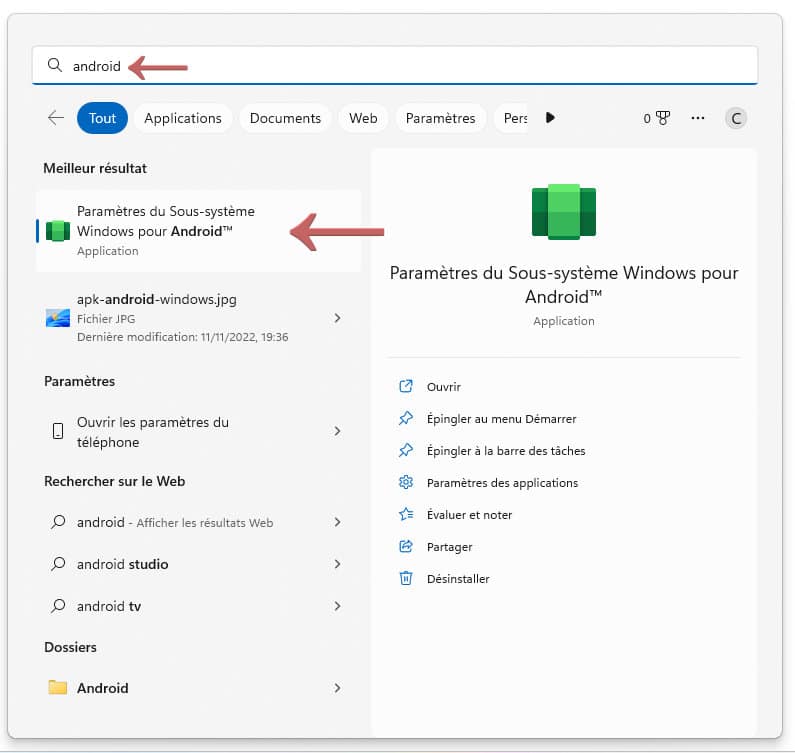Screen dimensions: 795x753
Task: Click pin icon for barre des tâches
Action: pos(406,450)
